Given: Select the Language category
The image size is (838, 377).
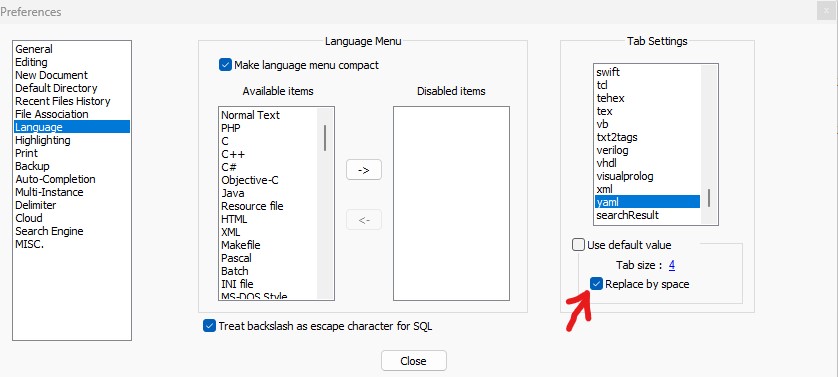Looking at the screenshot, I should 72,127.
